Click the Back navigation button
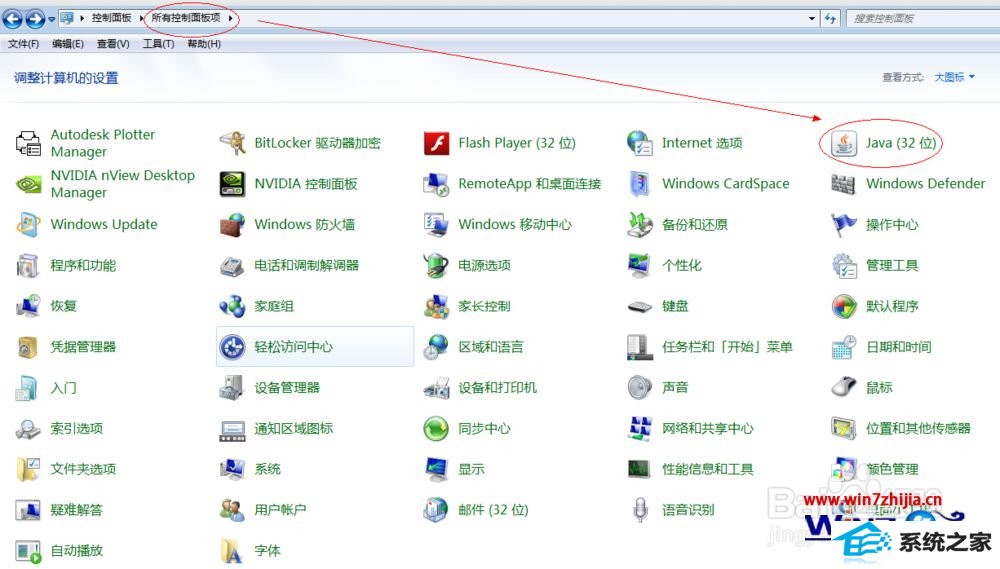This screenshot has width=1000, height=569. point(13,19)
